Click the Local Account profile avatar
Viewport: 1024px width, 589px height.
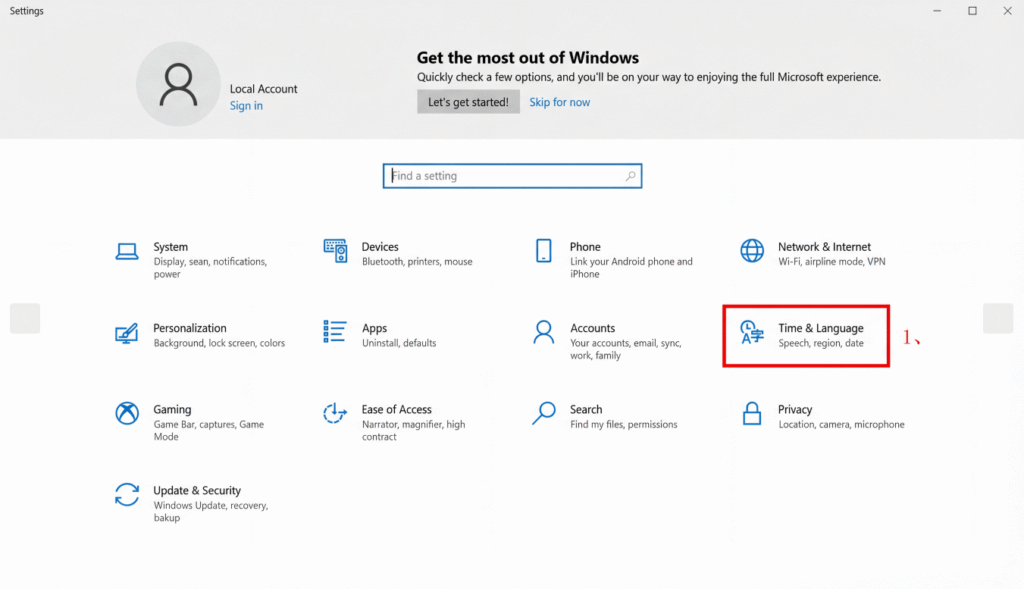coord(178,84)
